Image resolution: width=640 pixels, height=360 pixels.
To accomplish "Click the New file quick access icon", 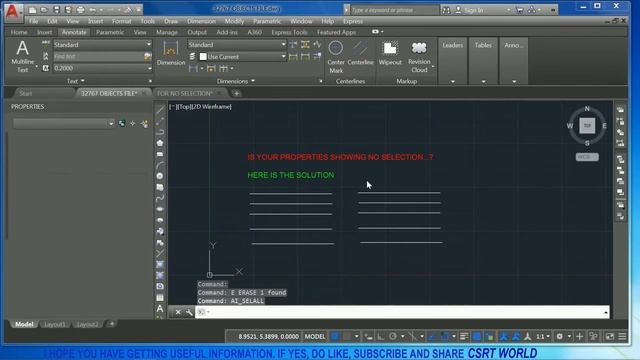I will coord(33,10).
